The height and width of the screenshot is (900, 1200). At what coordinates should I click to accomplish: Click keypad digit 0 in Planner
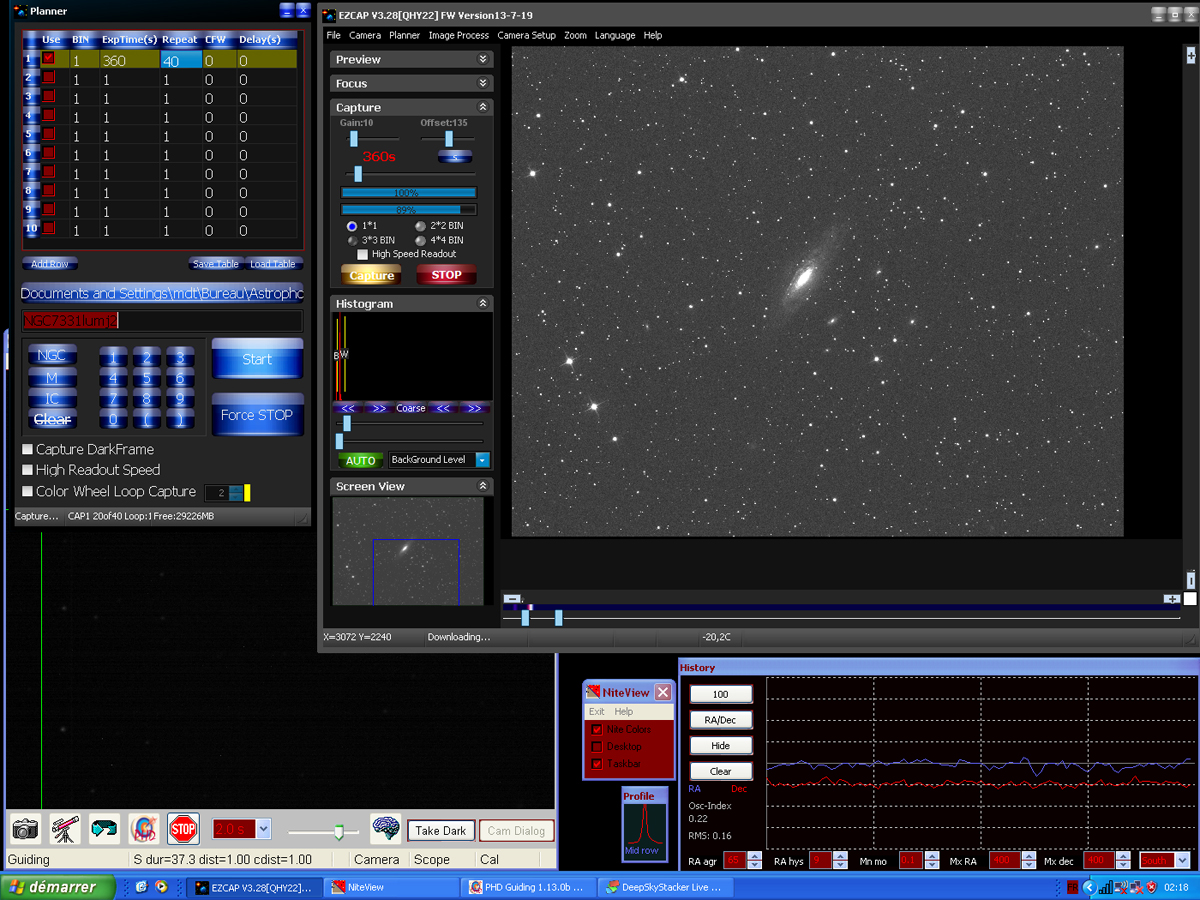pos(113,420)
